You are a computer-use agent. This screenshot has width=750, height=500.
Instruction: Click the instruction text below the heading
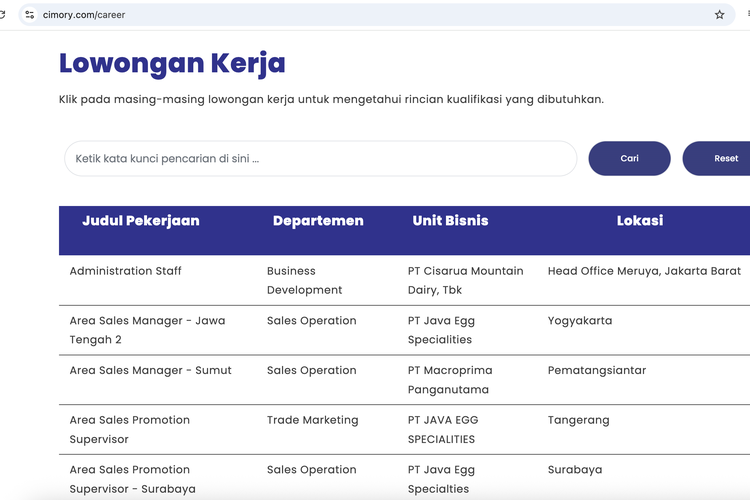[x=331, y=100]
